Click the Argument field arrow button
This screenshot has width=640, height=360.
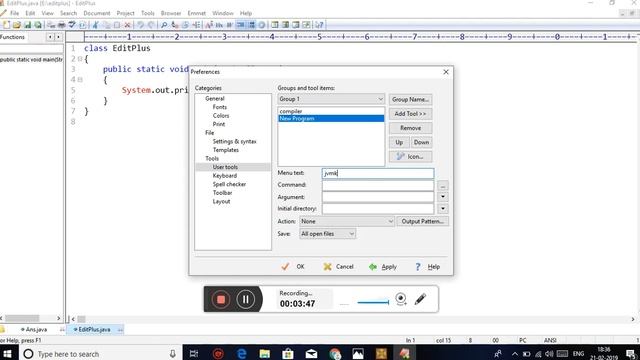[x=443, y=197]
